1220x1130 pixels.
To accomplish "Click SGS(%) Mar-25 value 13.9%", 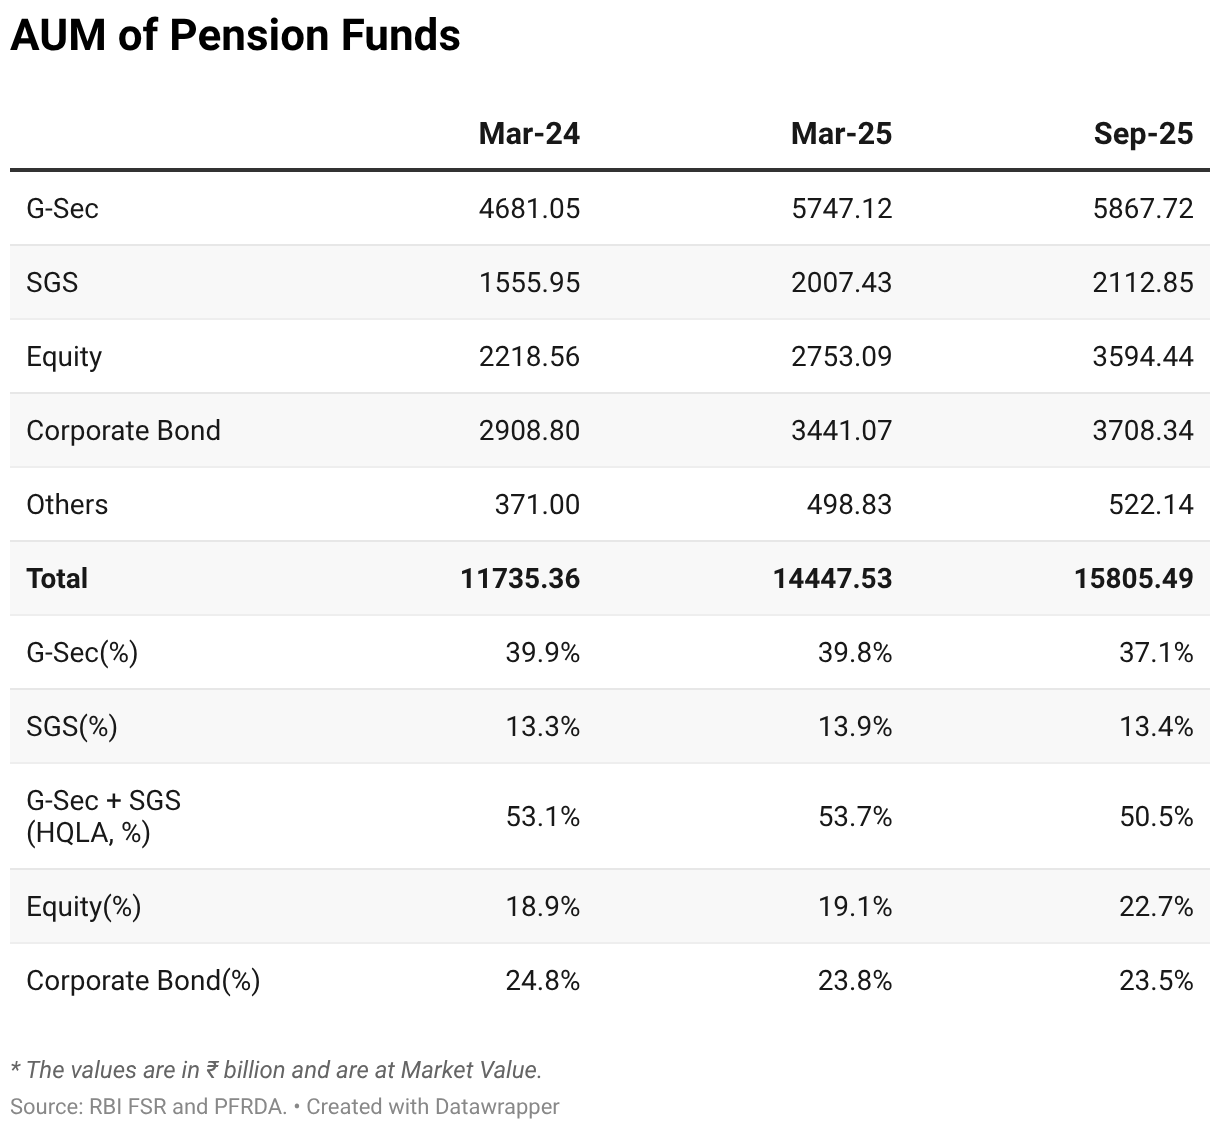I will point(854,726).
